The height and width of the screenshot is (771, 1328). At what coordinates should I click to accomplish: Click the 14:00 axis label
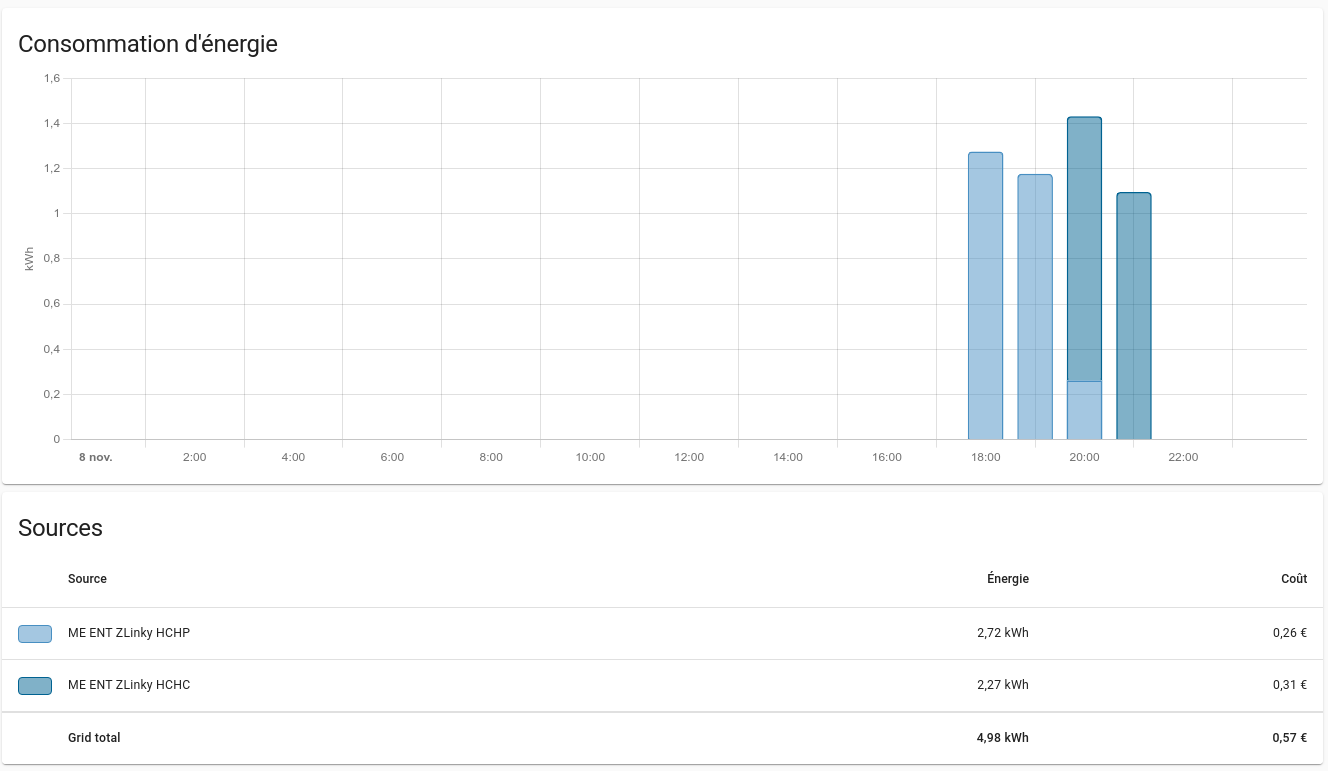788,457
